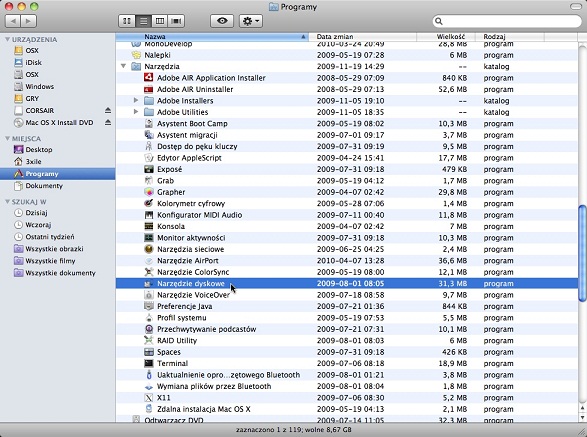The image size is (587, 437).
Task: Switch to list view mode
Action: coord(143,21)
